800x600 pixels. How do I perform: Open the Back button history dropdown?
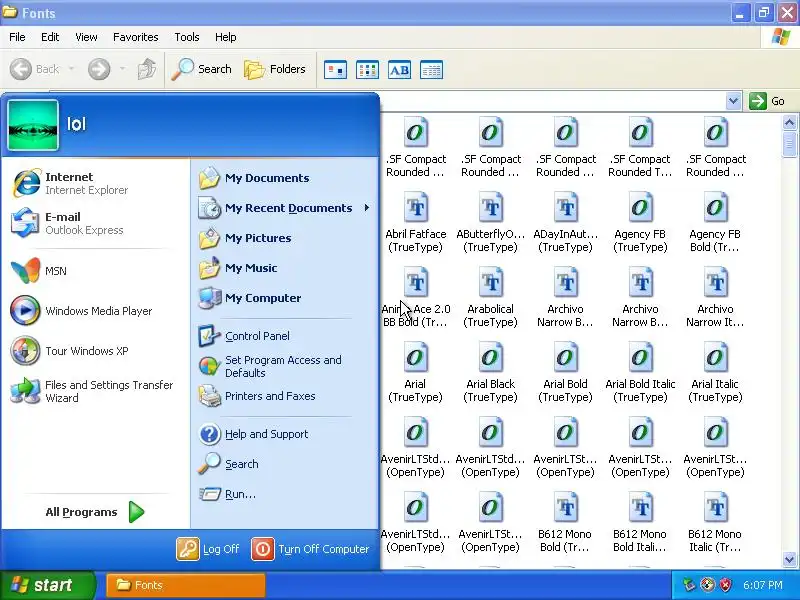pos(71,69)
